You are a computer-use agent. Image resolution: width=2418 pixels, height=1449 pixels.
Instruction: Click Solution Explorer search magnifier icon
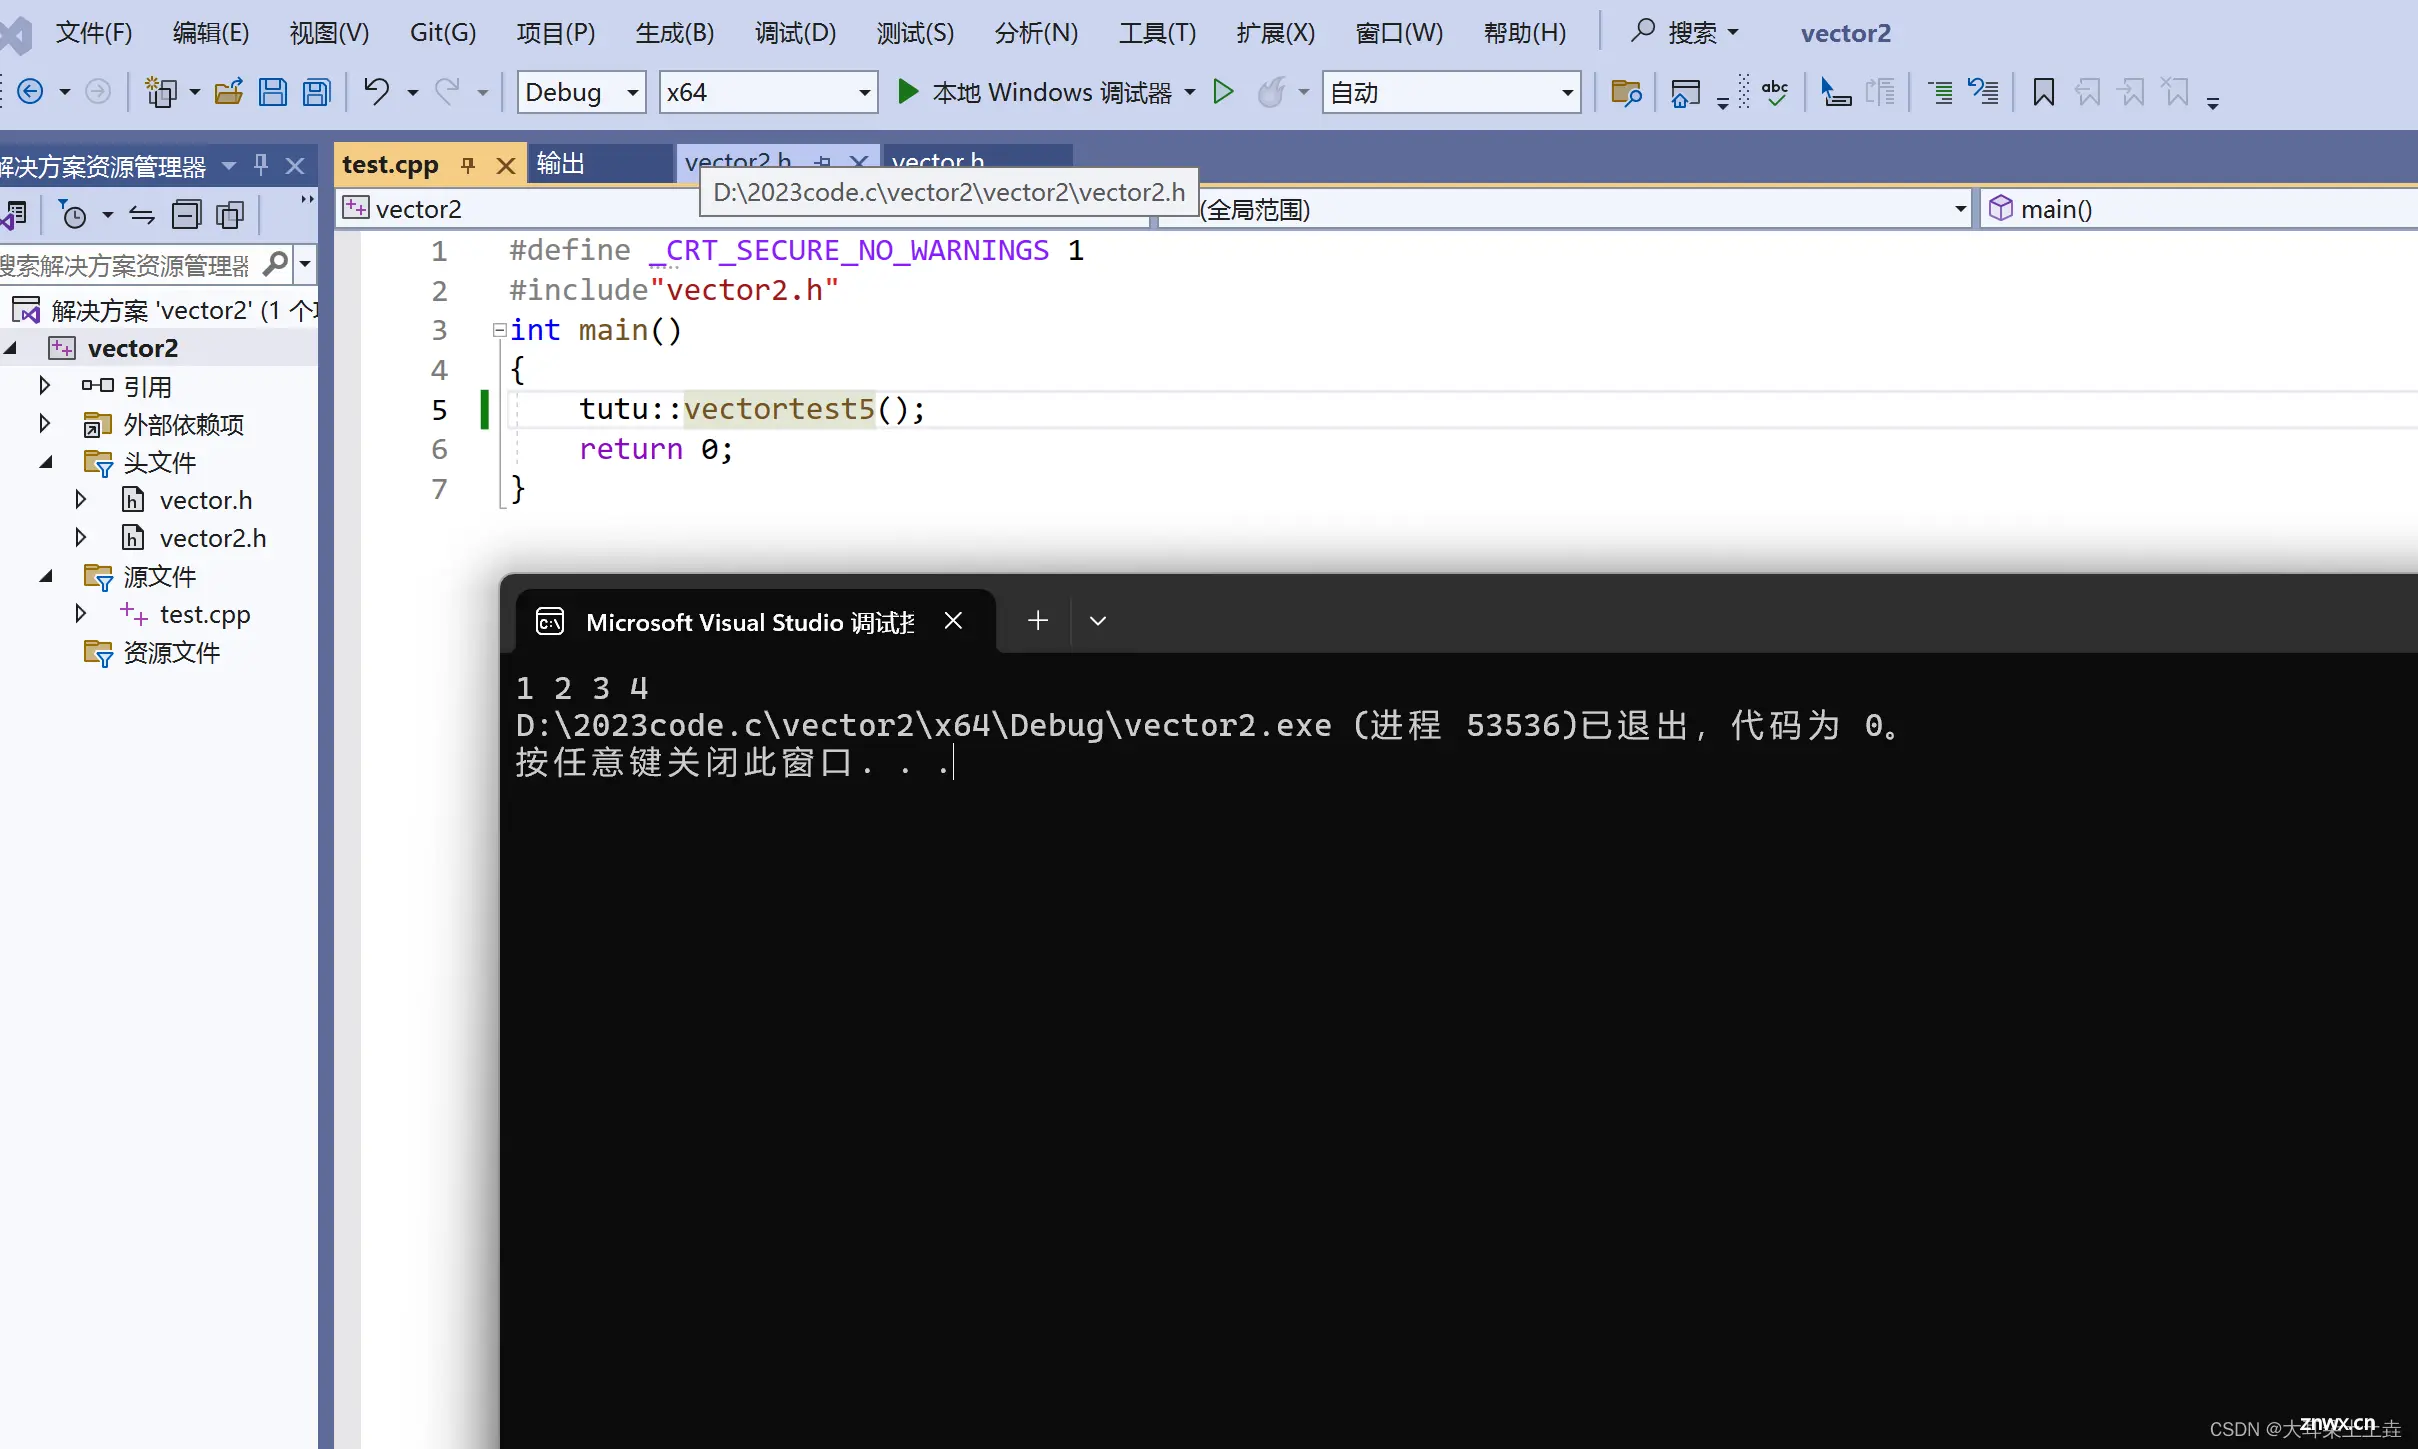[275, 264]
